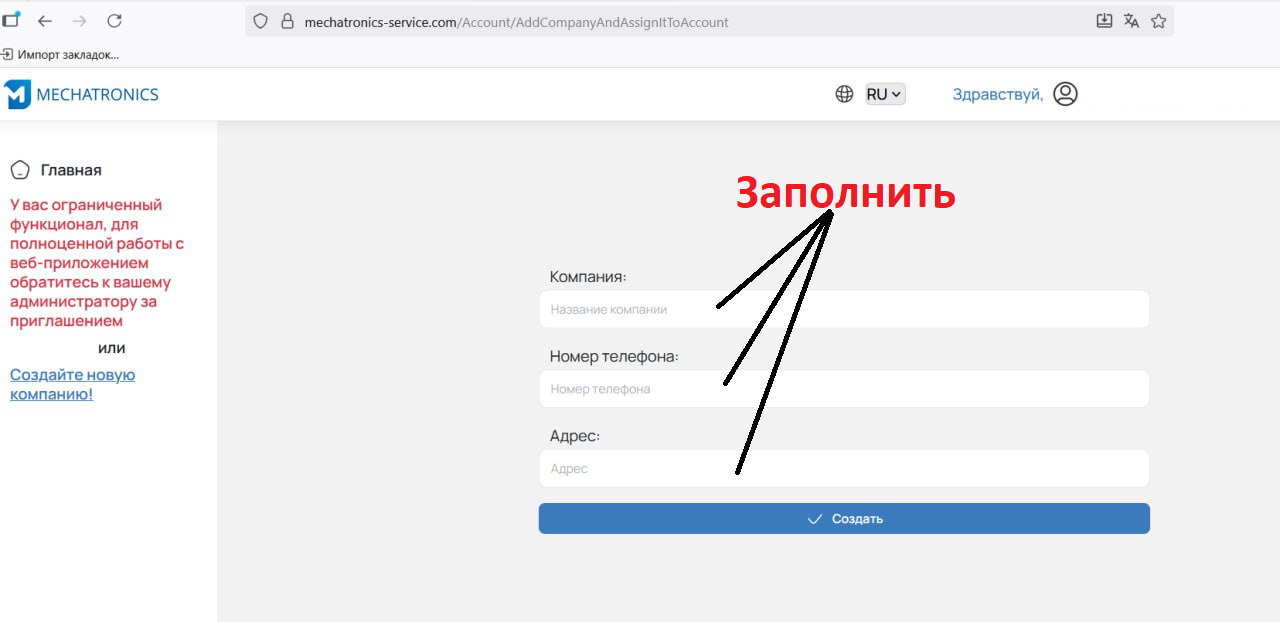
Task: Bookmark this page with the star icon
Action: 1158,21
